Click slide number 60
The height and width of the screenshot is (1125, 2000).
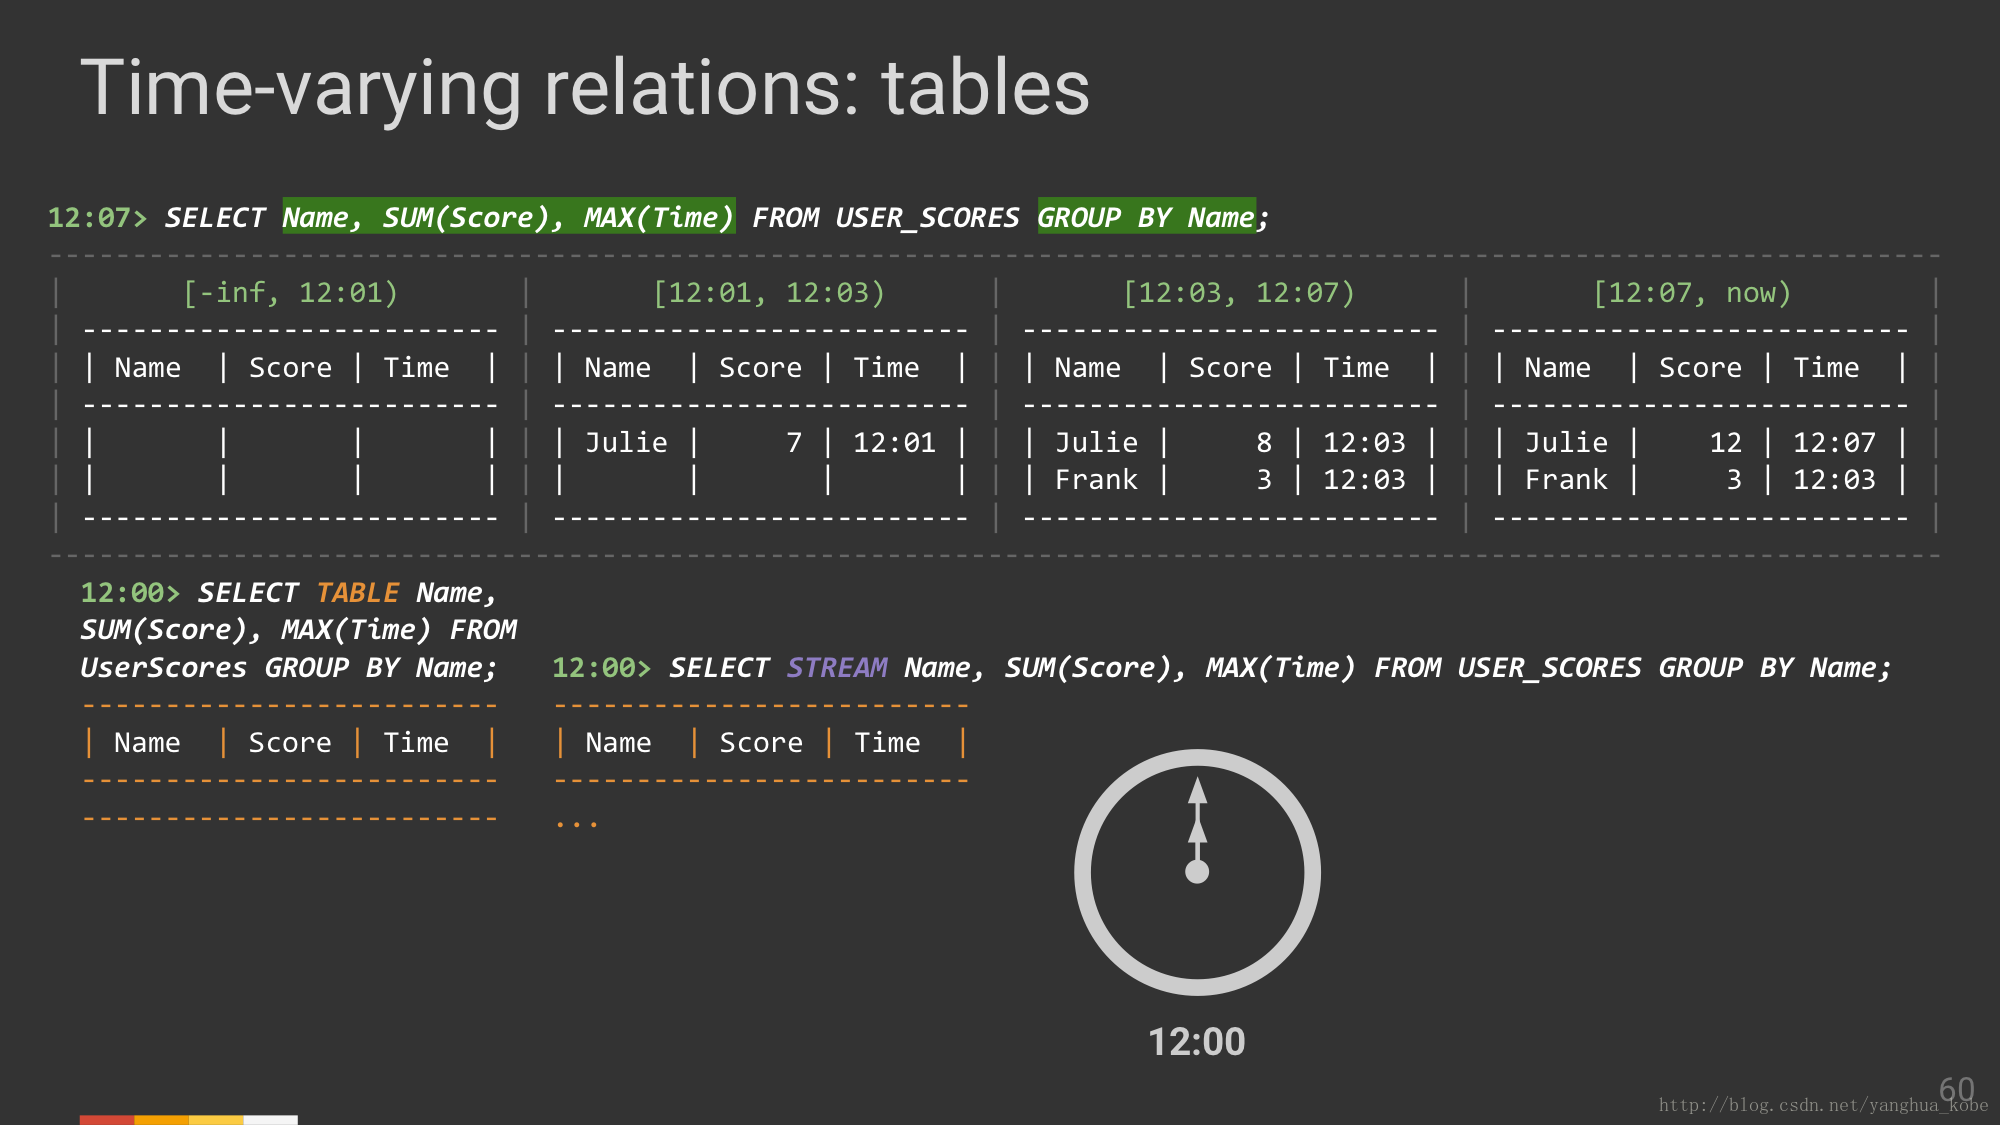click(1956, 1088)
